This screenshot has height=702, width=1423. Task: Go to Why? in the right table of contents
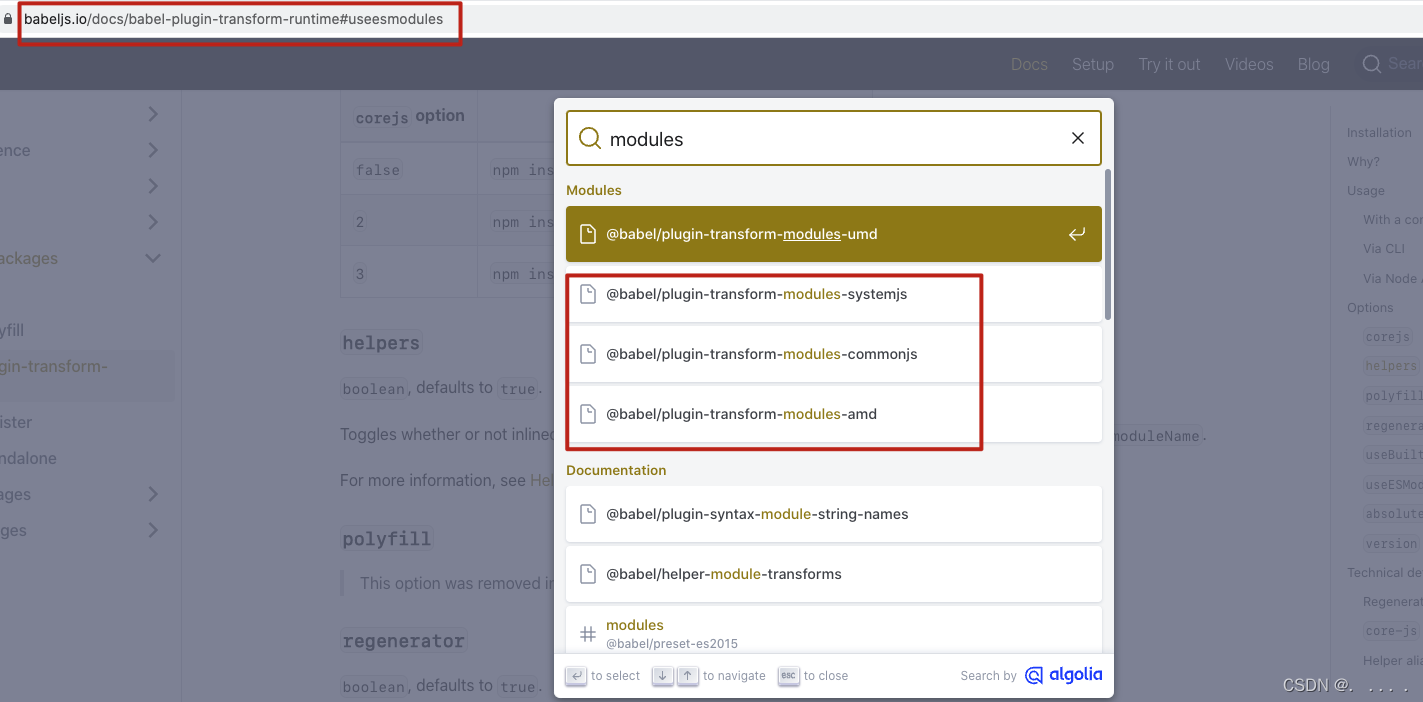(1363, 161)
